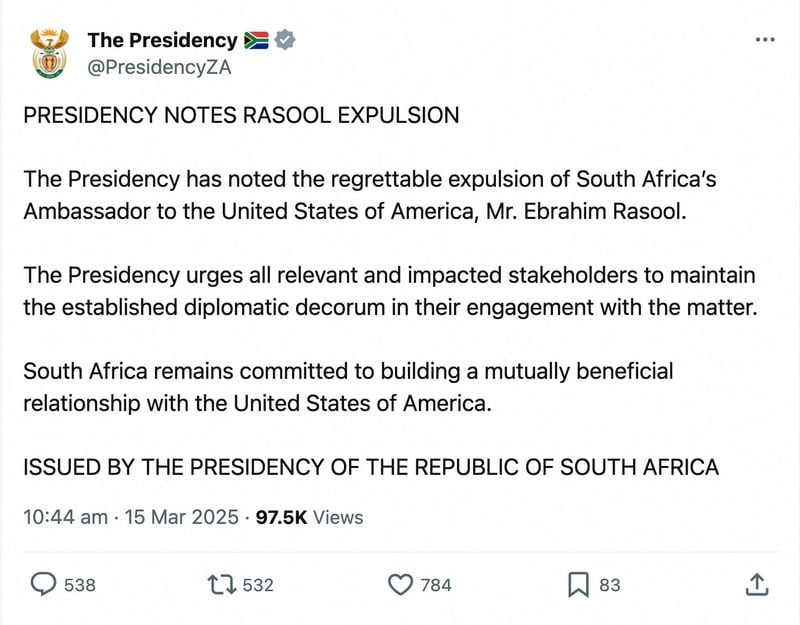Viewport: 800px width, 625px height.
Task: Click the display name The Presidency
Action: coord(162,41)
